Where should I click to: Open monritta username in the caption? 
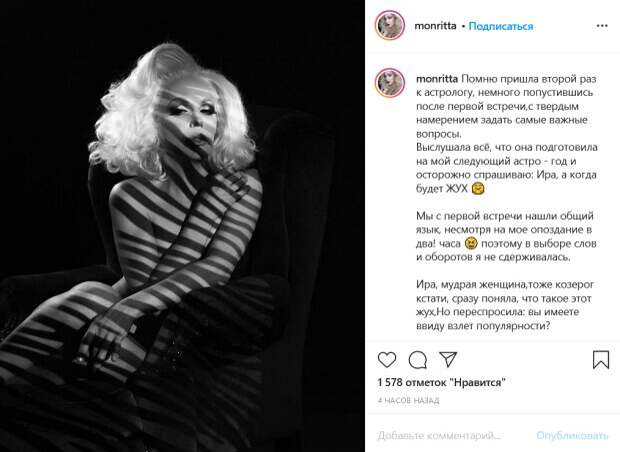coord(437,79)
